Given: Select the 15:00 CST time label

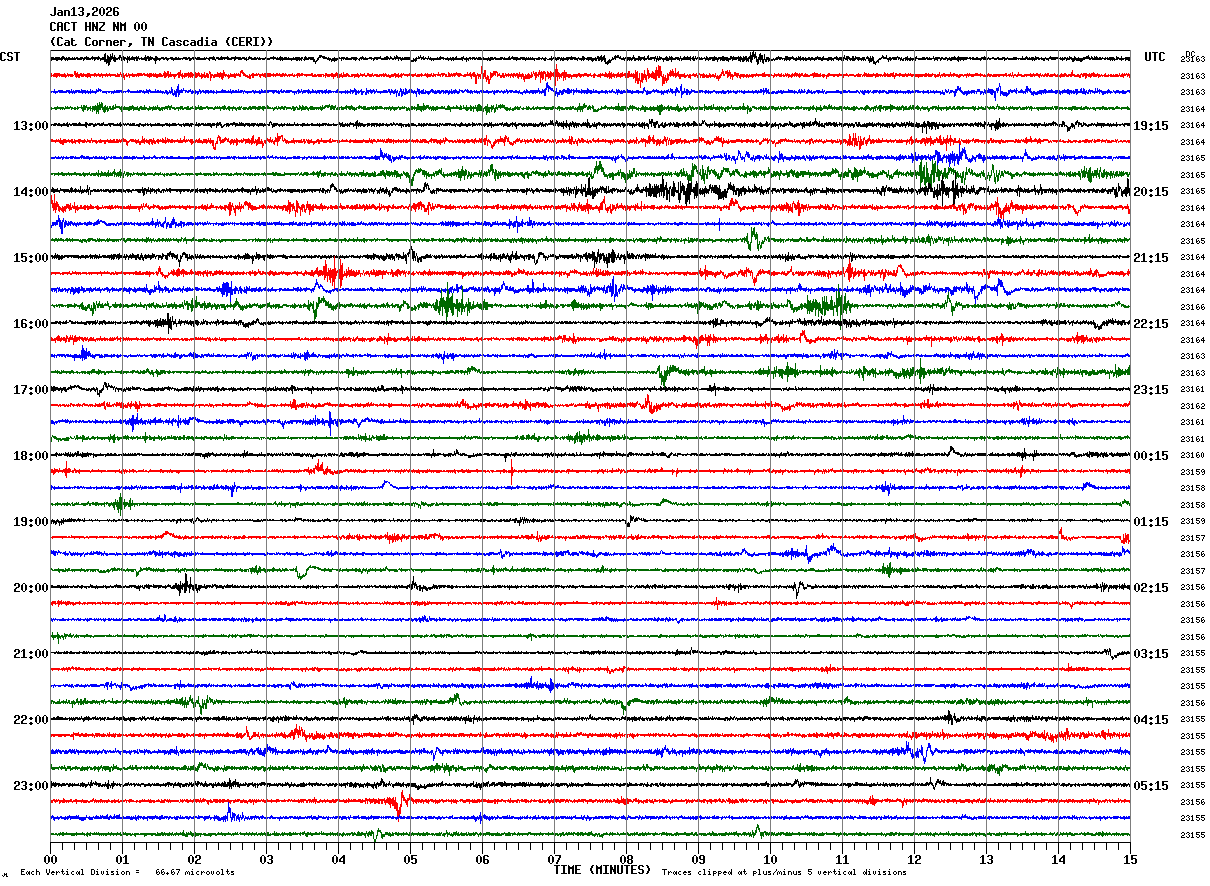Looking at the screenshot, I should [31, 258].
